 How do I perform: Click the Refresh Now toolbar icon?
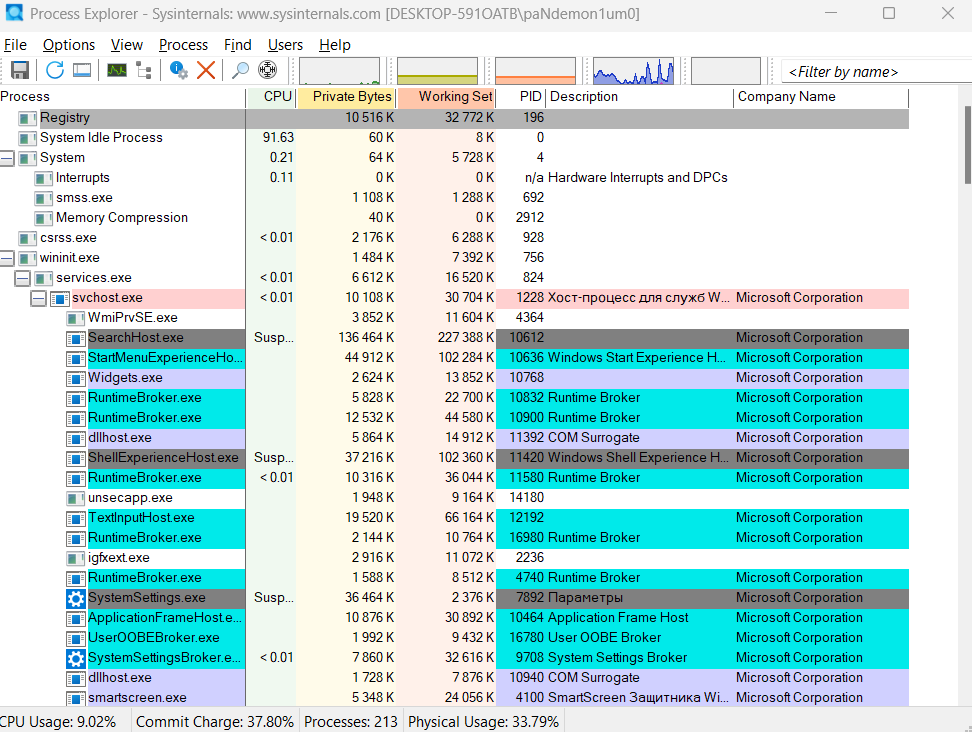[55, 70]
